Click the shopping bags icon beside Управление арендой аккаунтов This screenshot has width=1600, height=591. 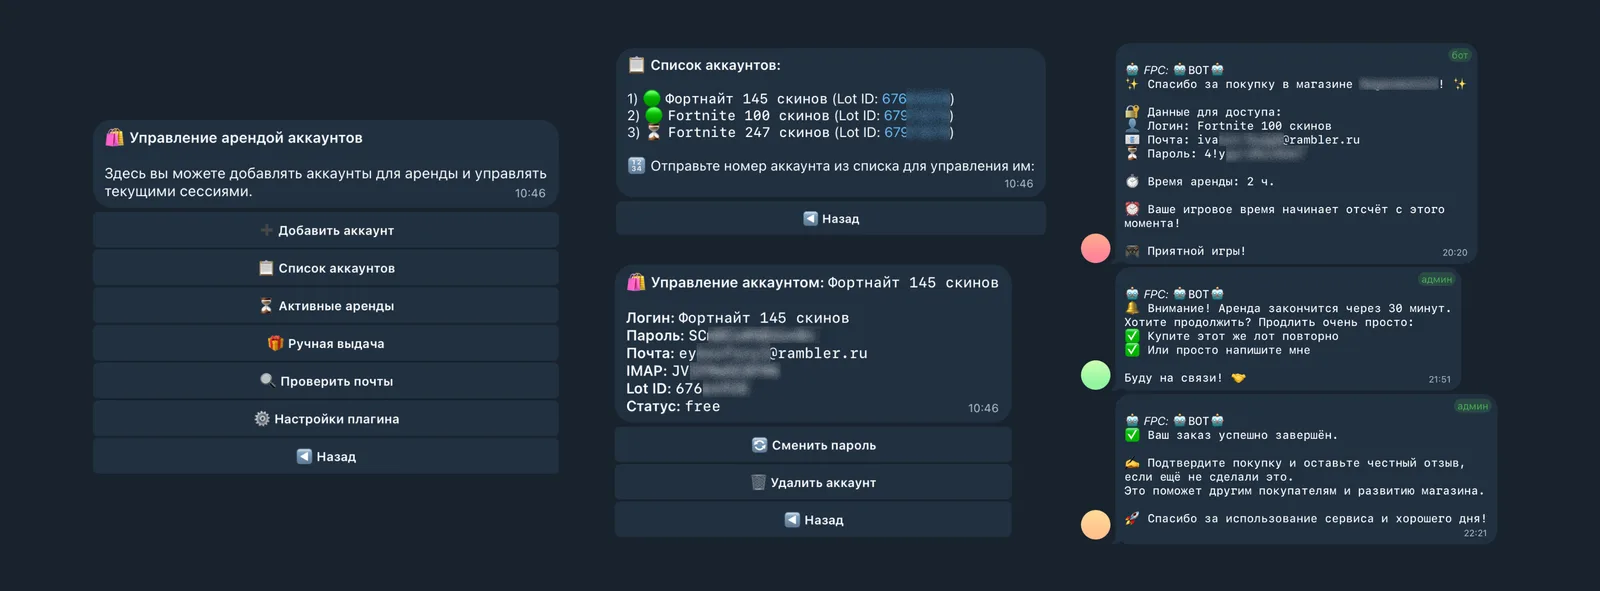point(115,137)
